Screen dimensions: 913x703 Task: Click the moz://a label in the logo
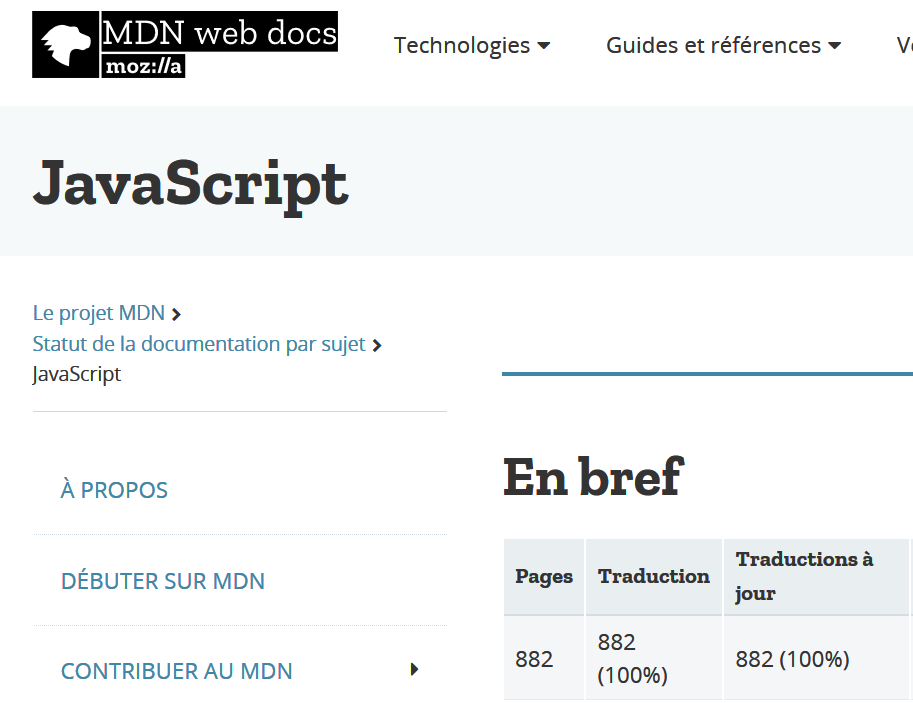(144, 66)
